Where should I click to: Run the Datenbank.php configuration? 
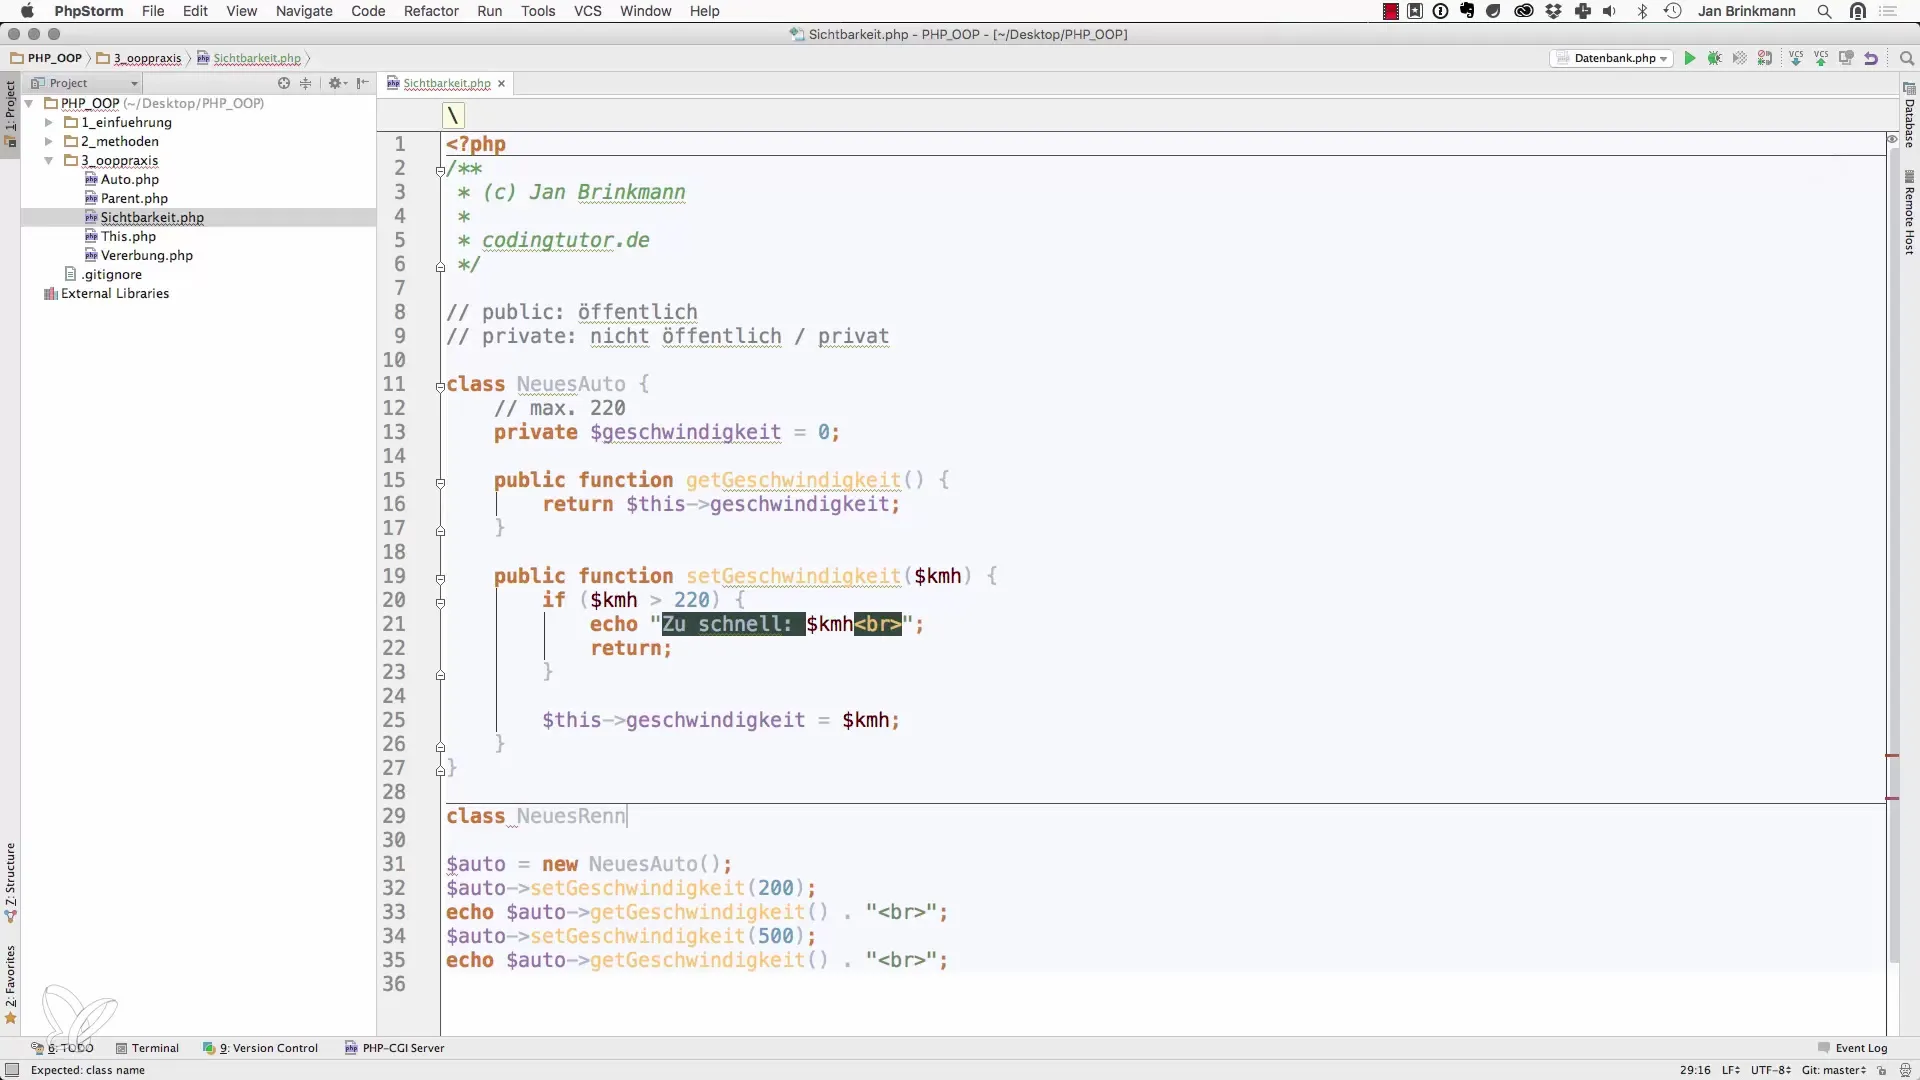pos(1690,58)
